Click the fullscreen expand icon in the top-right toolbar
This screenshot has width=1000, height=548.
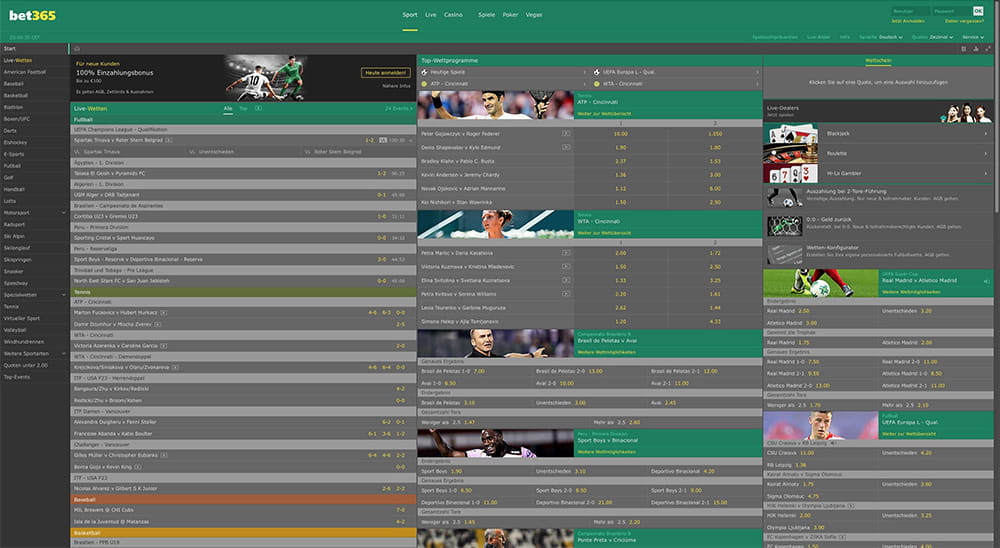click(x=988, y=48)
